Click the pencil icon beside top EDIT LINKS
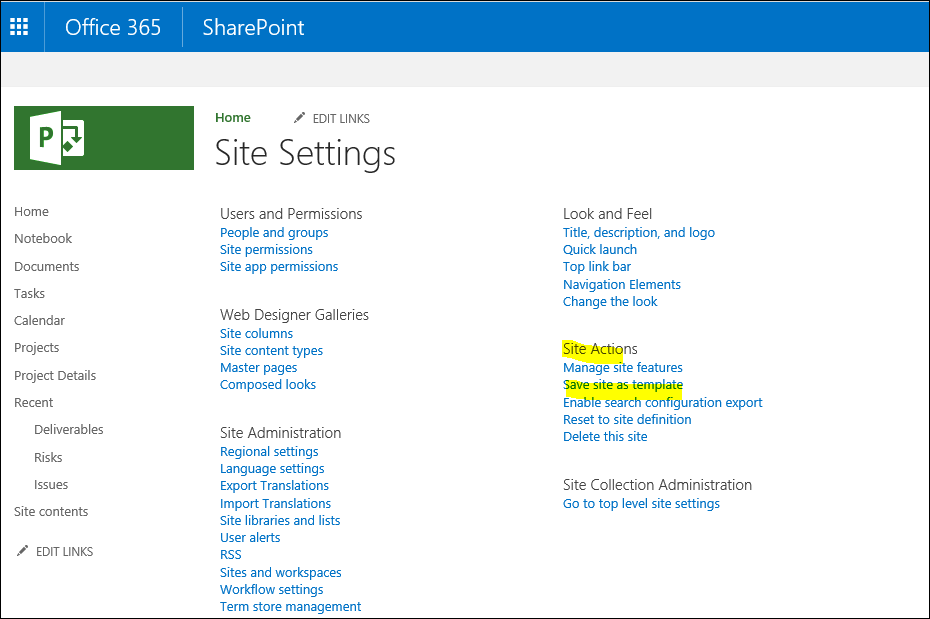The height and width of the screenshot is (619, 930). click(x=299, y=118)
